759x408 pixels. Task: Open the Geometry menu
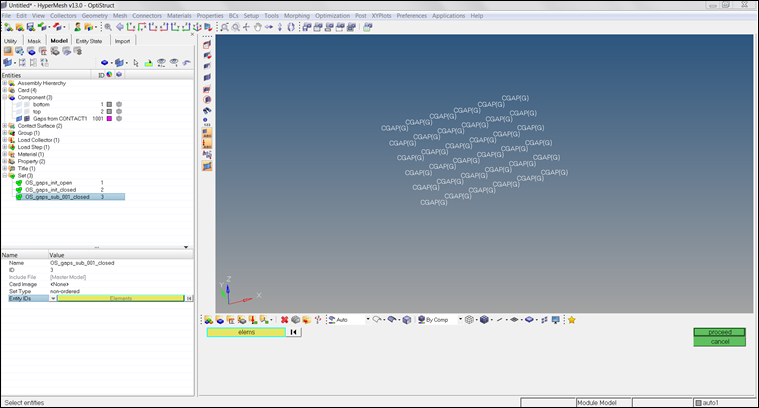pyautogui.click(x=94, y=16)
